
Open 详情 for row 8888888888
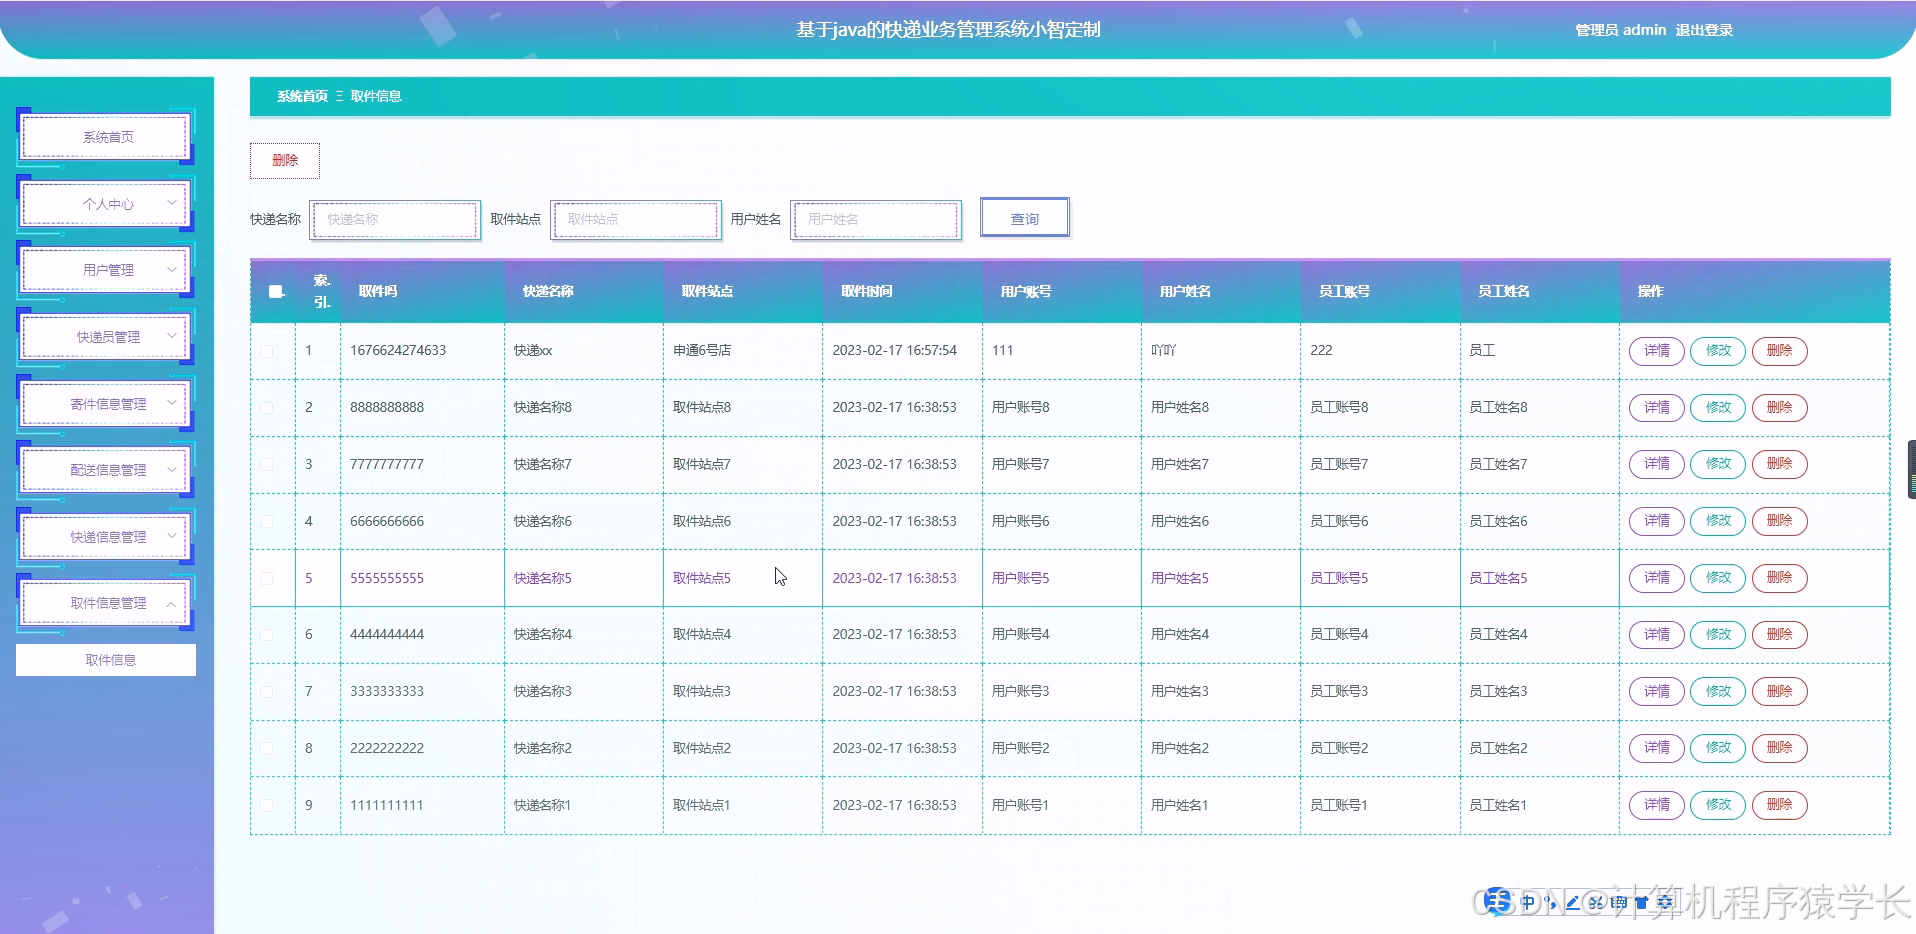click(1657, 408)
